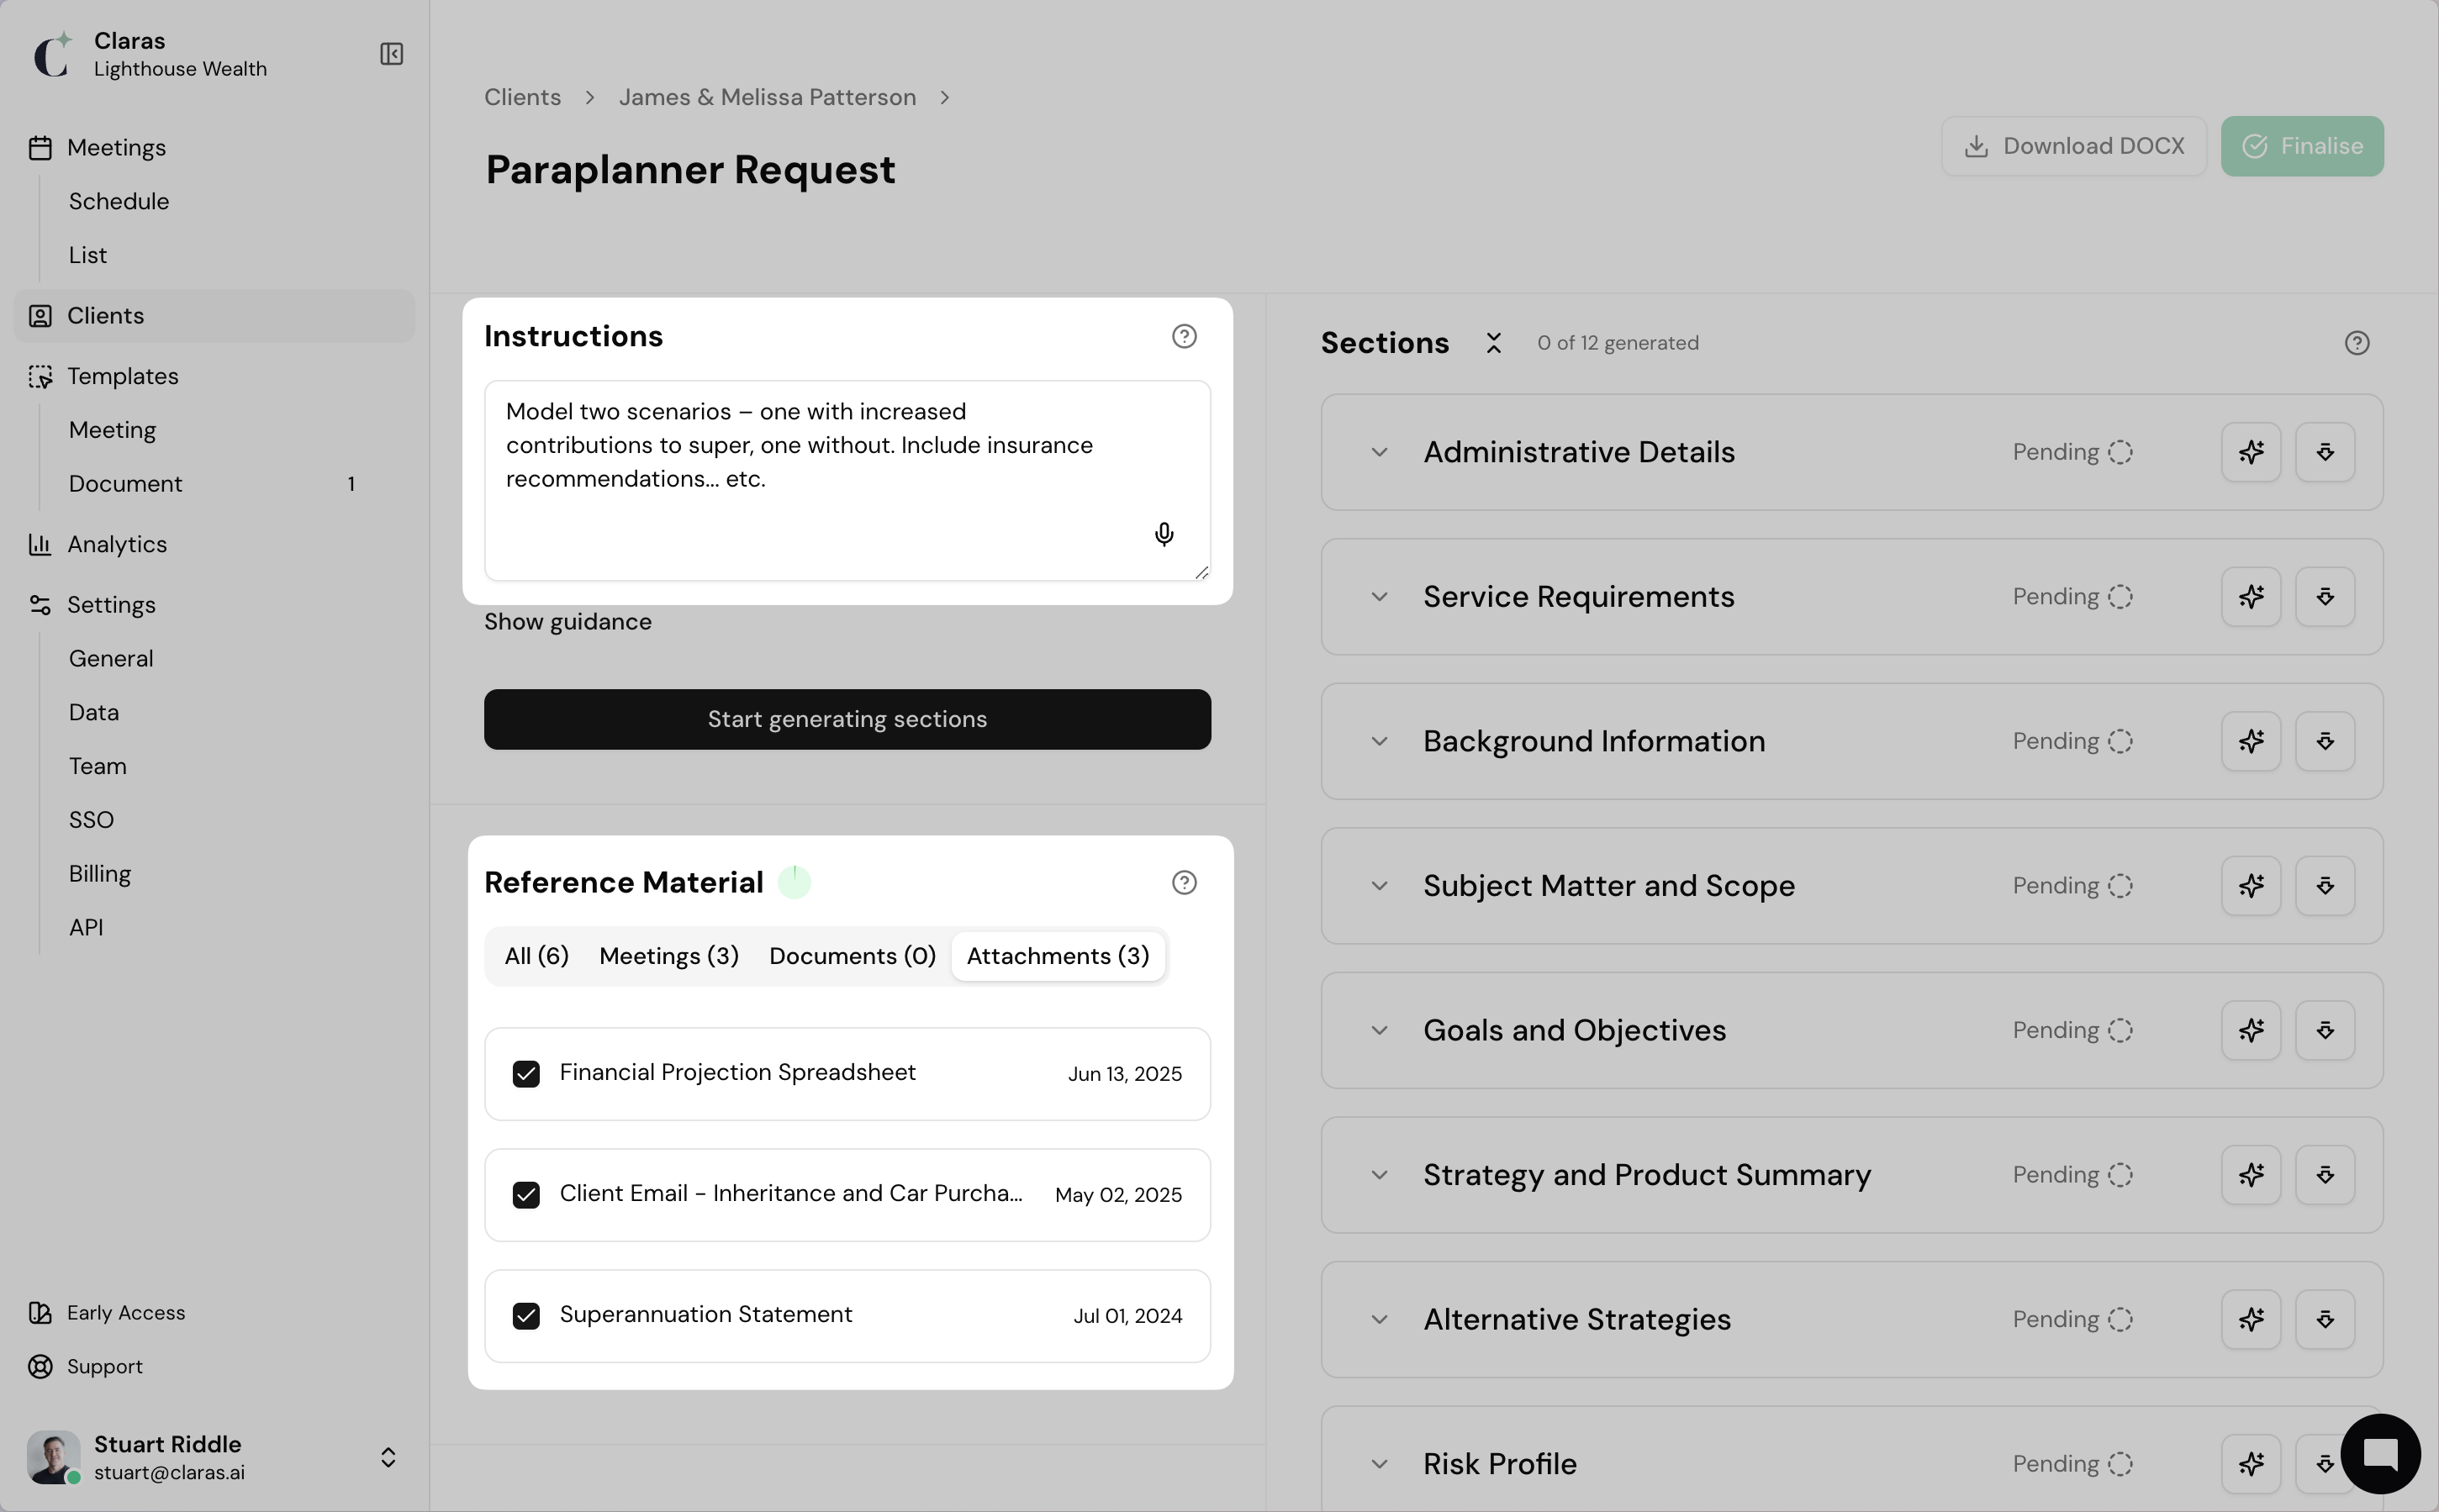
Task: Download DOCX file
Action: tap(2074, 146)
